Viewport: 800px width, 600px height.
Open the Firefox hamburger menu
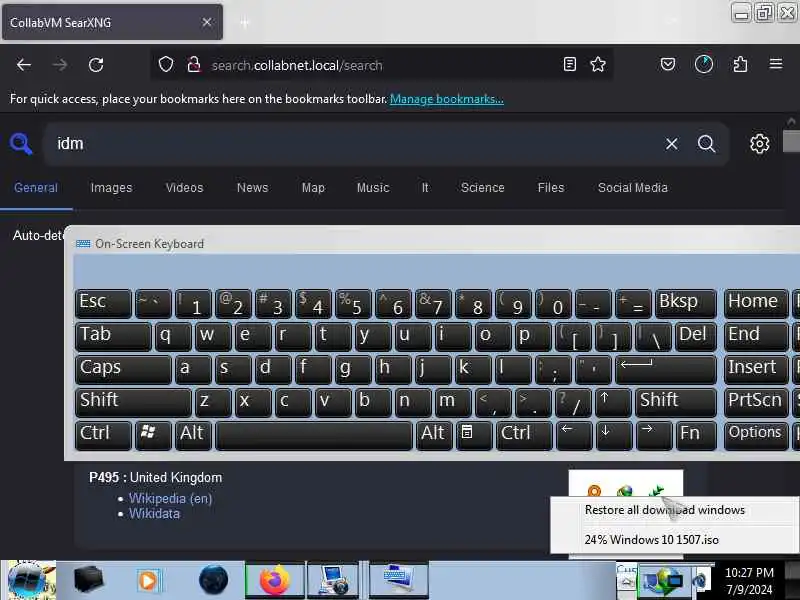point(776,64)
